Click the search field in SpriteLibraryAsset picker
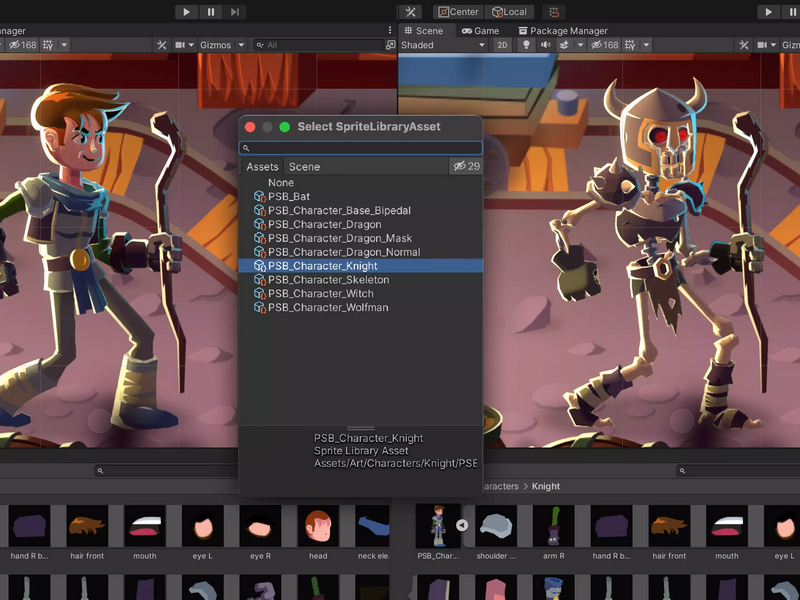The height and width of the screenshot is (600, 800). (361, 148)
